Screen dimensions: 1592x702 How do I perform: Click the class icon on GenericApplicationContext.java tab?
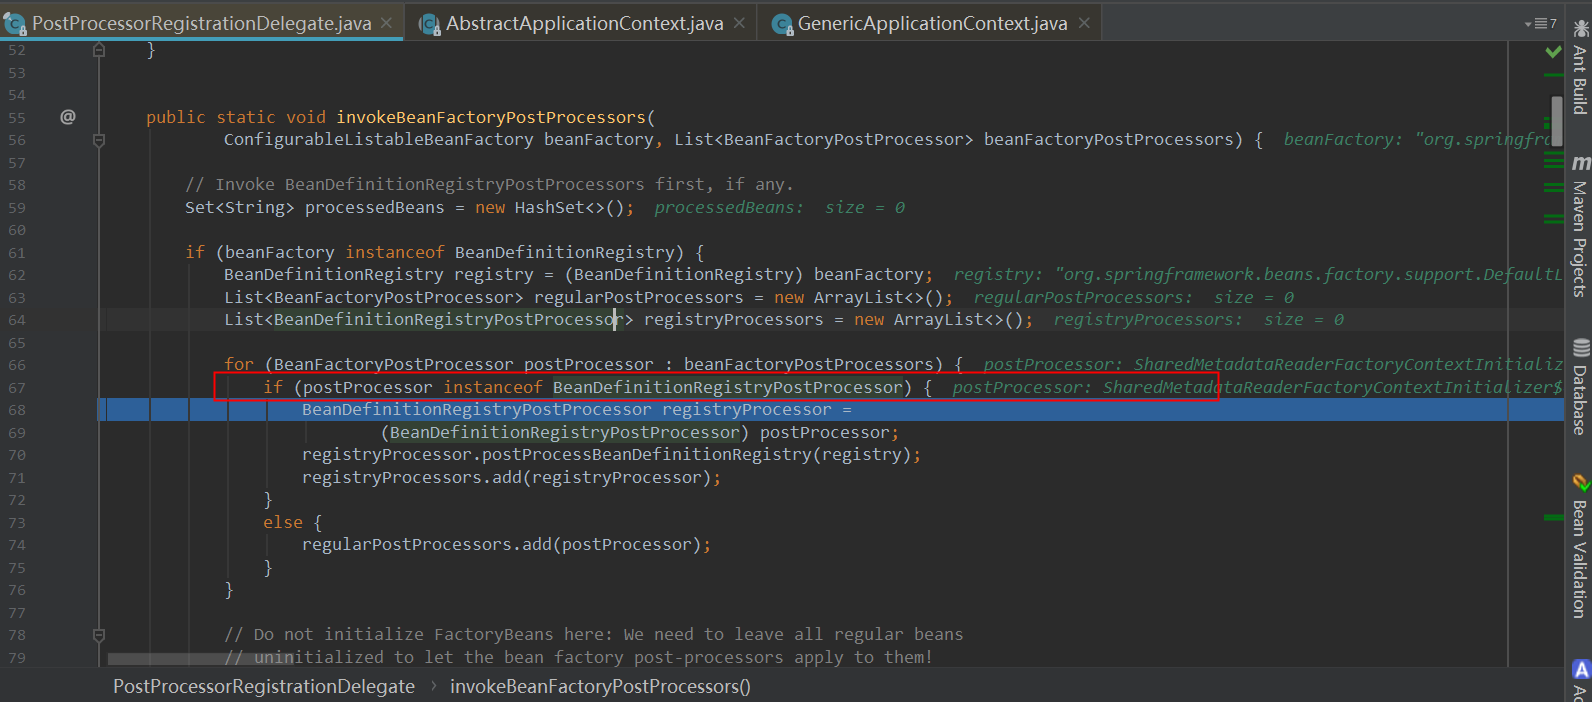click(x=783, y=24)
